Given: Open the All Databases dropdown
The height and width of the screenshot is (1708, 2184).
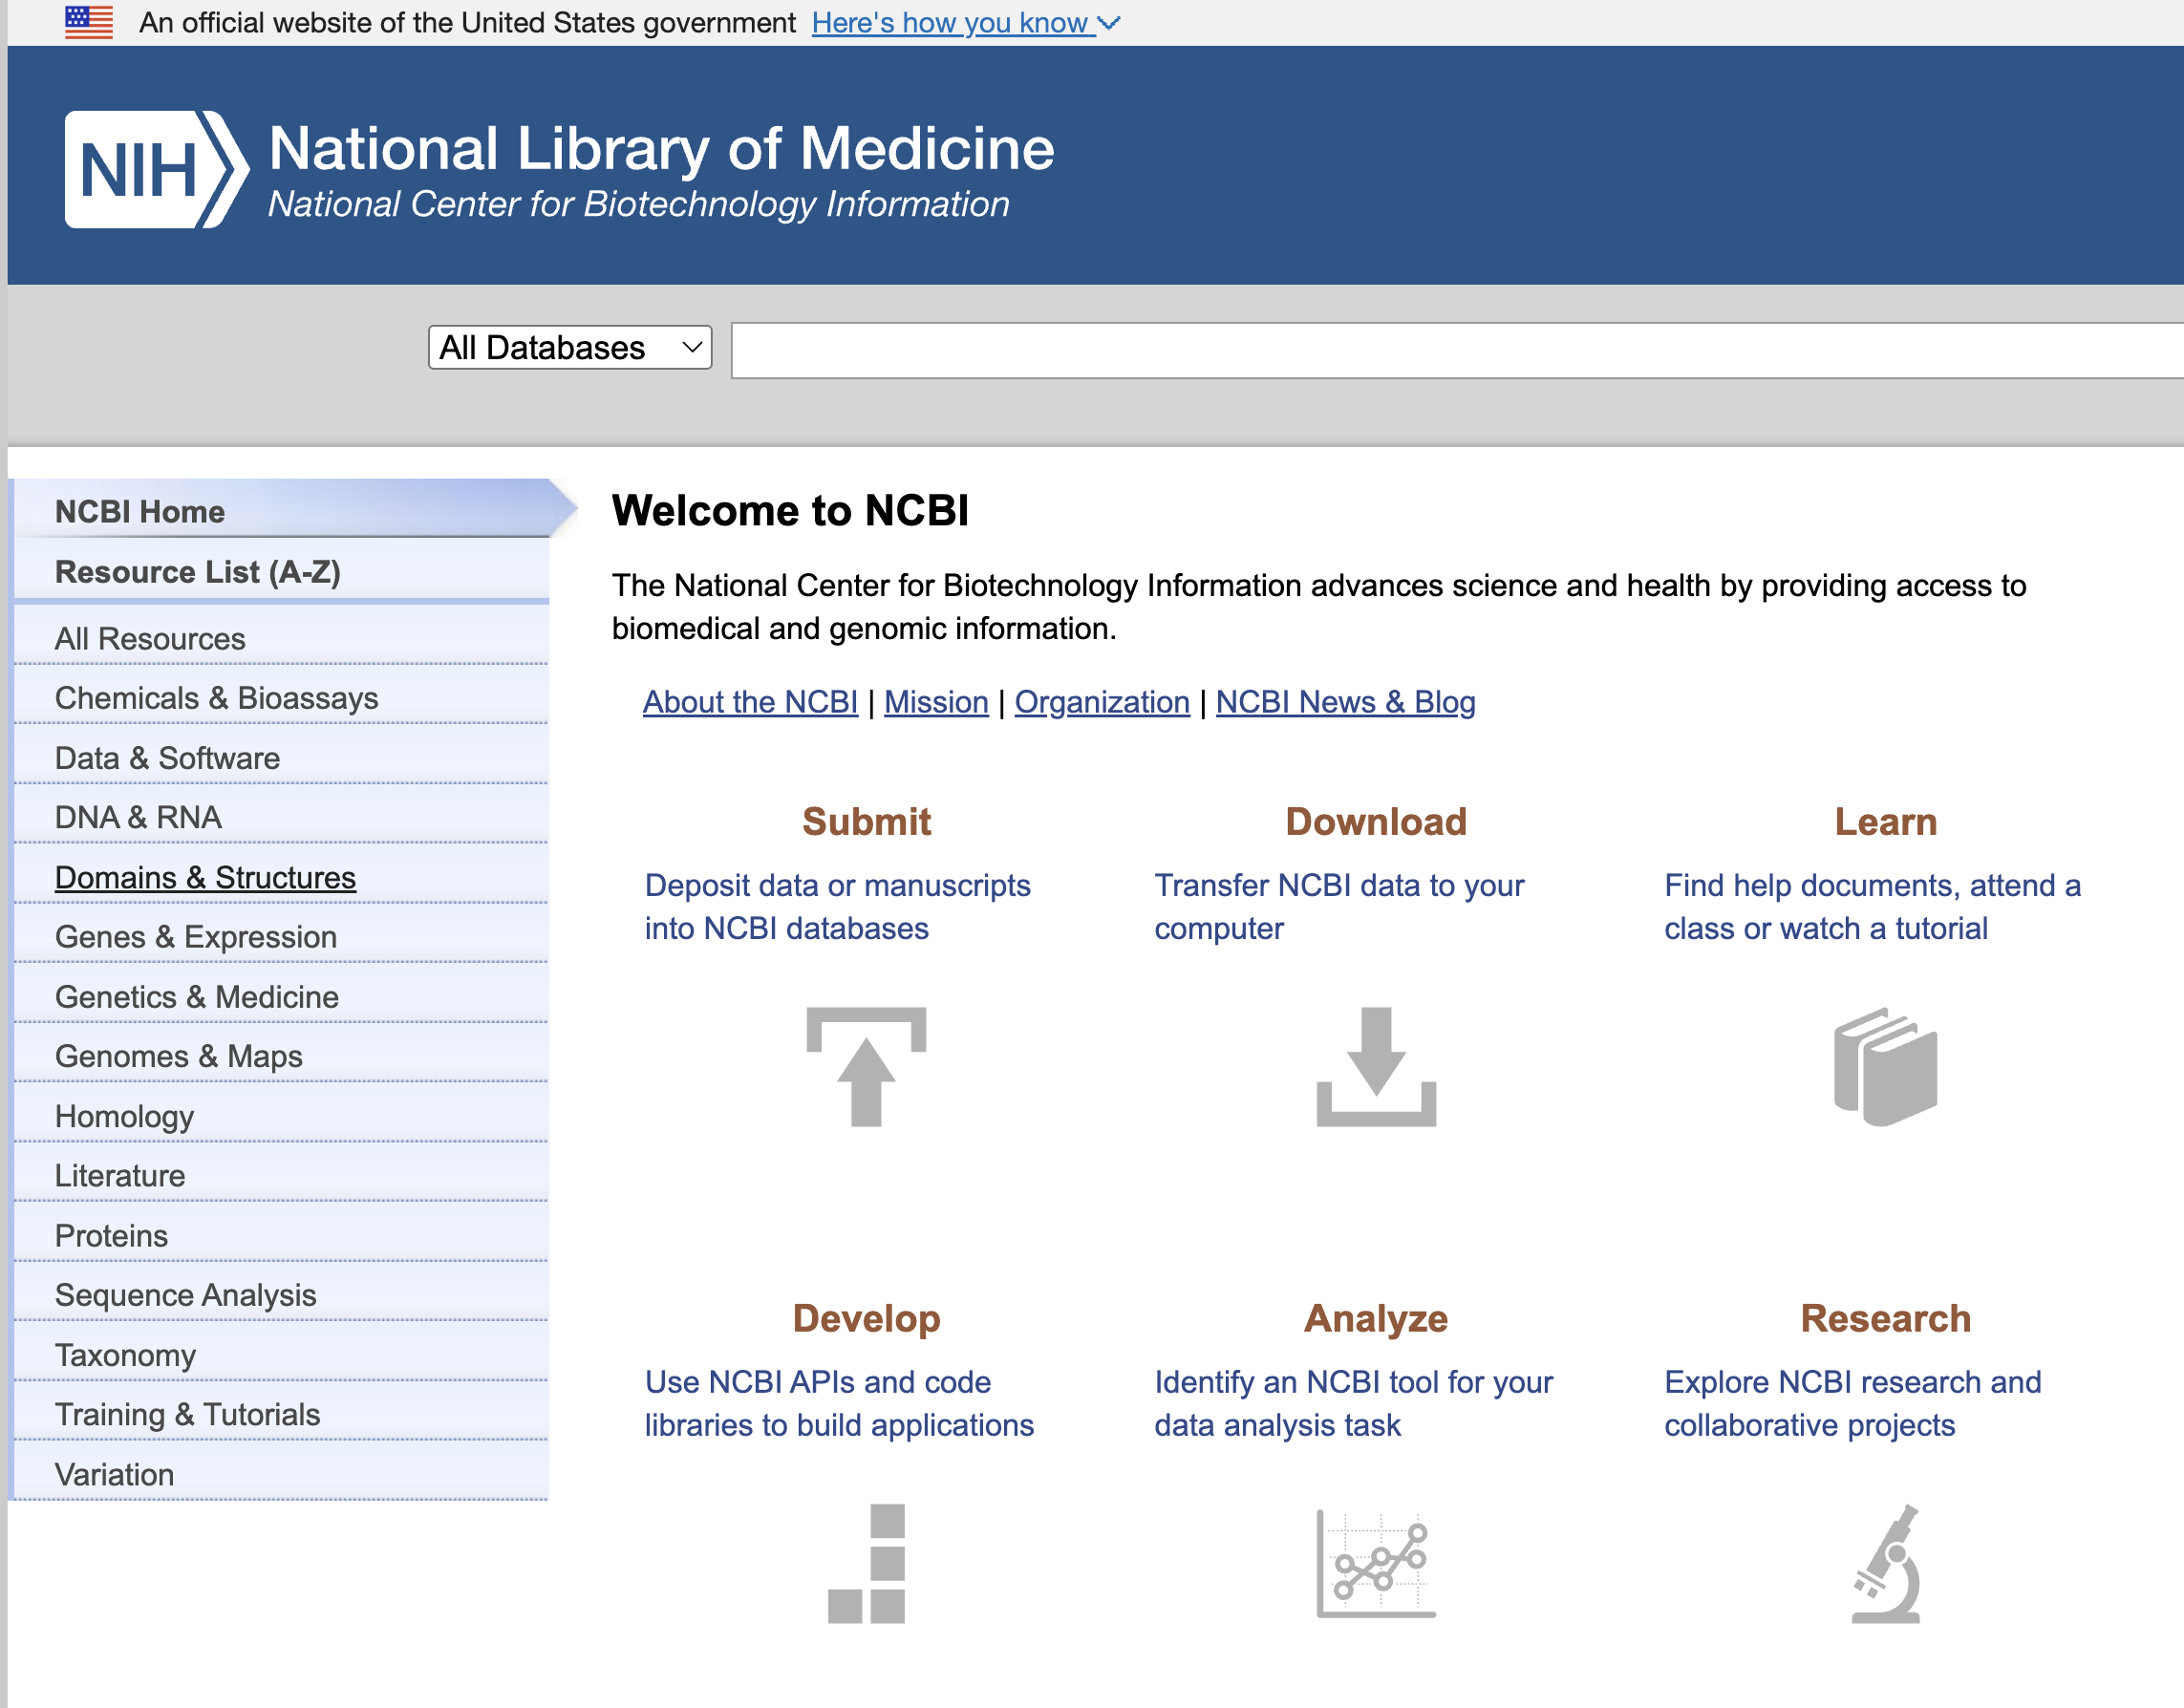Looking at the screenshot, I should coord(570,347).
